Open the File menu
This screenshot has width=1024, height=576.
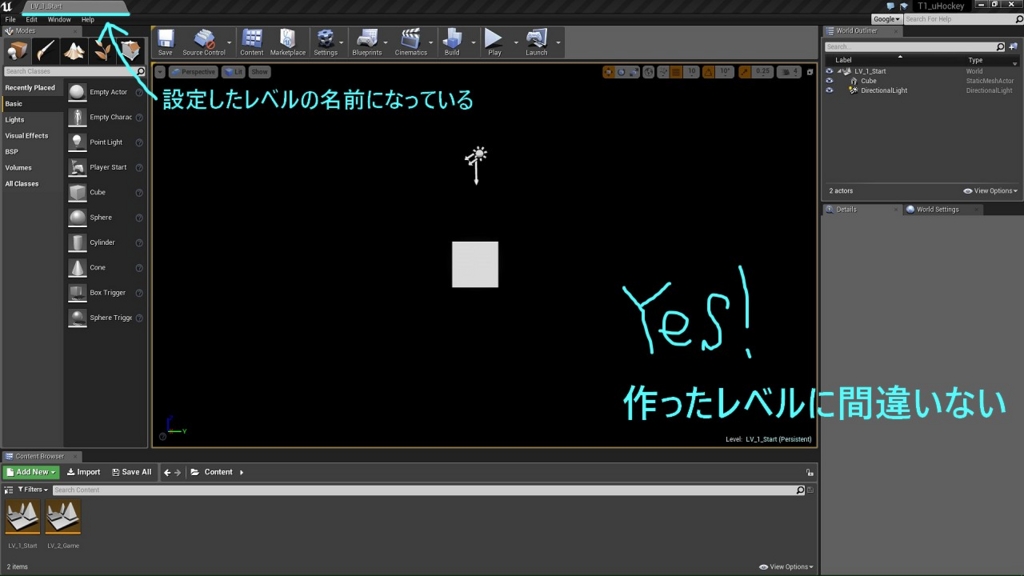pos(10,20)
